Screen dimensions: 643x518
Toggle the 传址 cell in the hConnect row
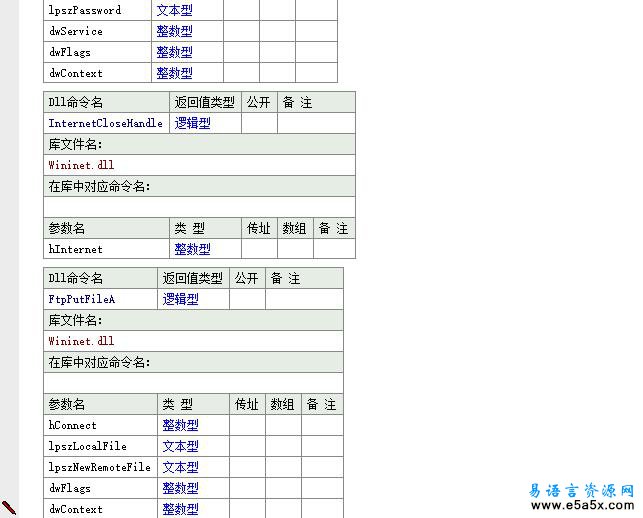point(247,425)
